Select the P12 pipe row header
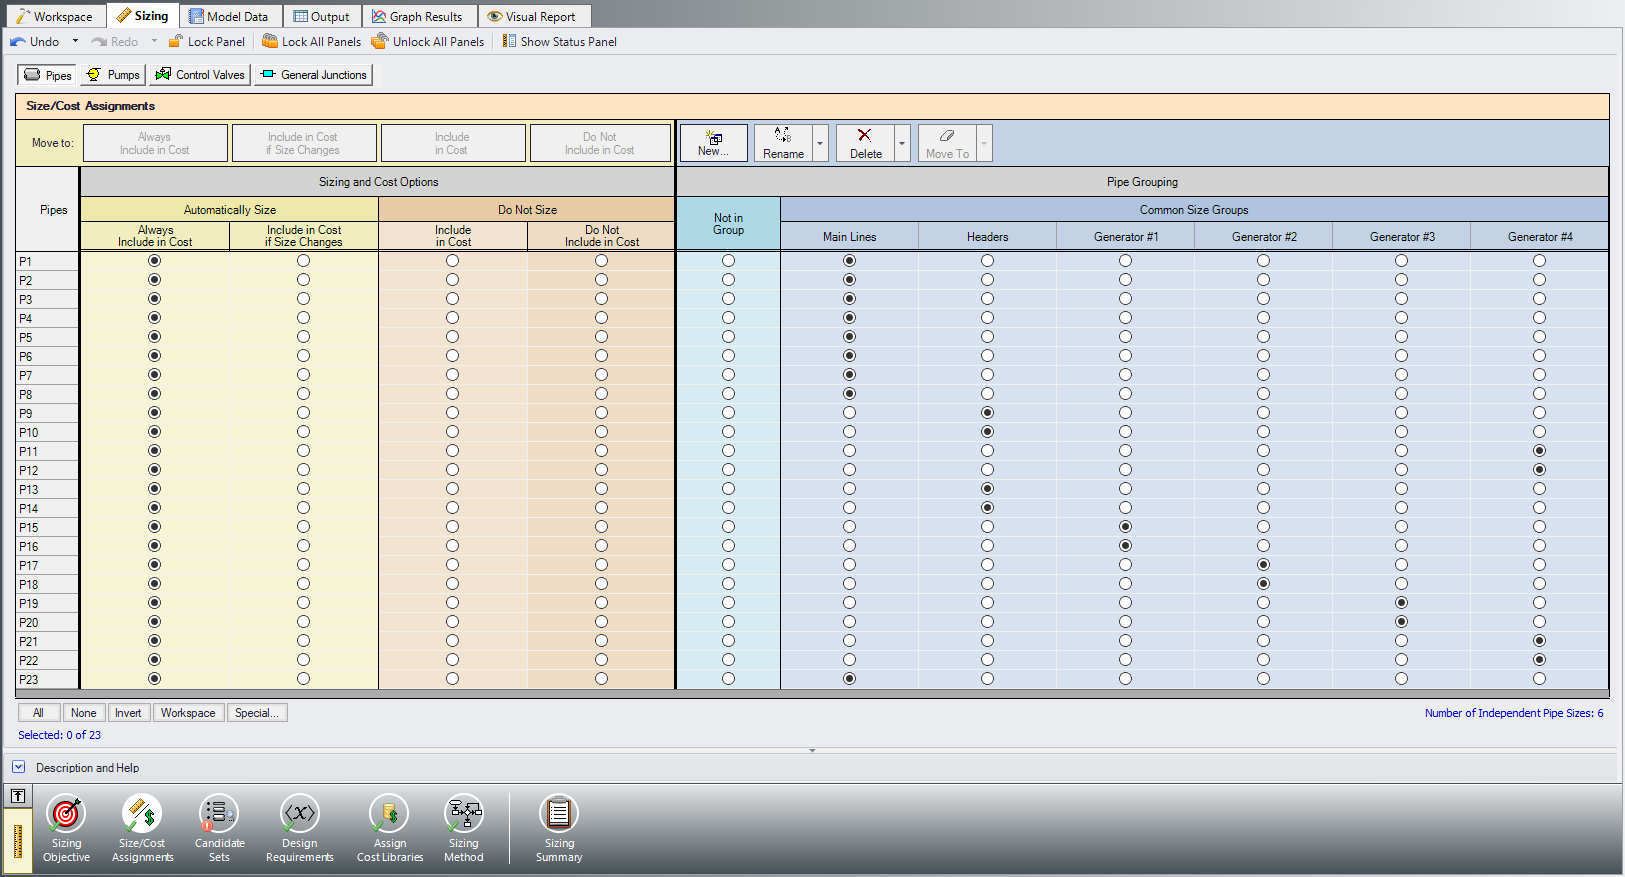Image resolution: width=1625 pixels, height=877 pixels. click(47, 470)
